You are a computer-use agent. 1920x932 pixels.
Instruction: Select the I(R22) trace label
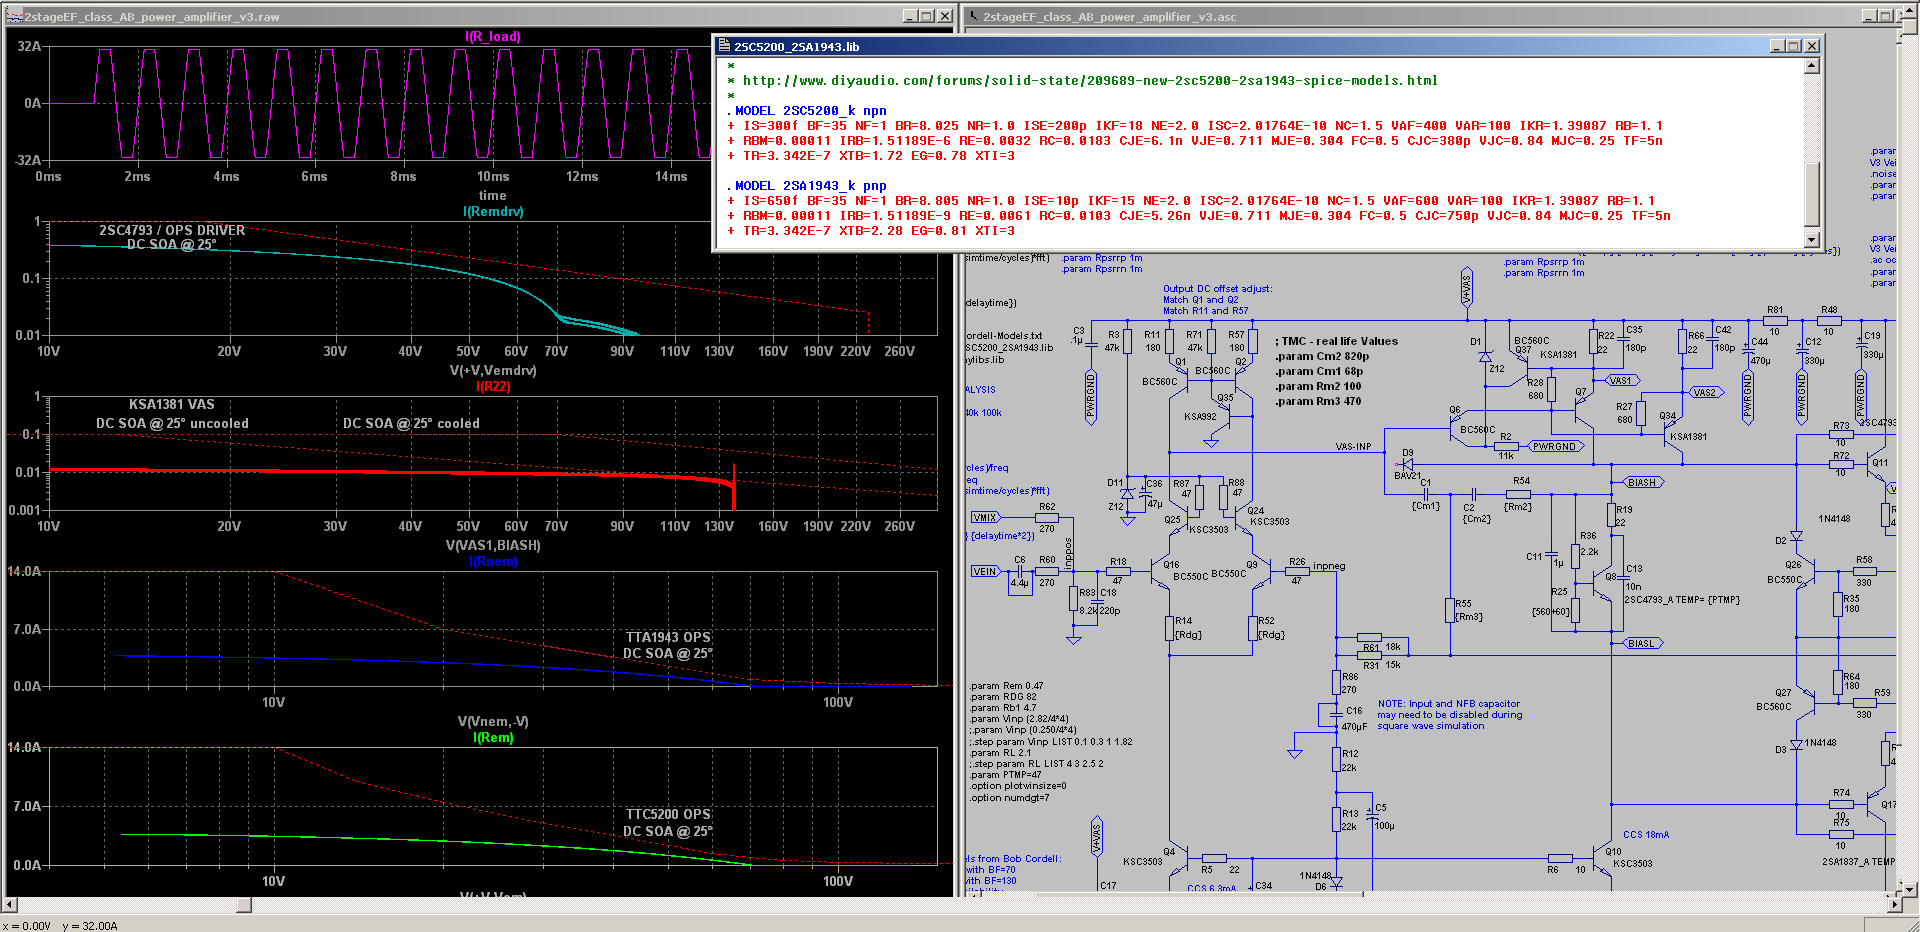(x=493, y=387)
